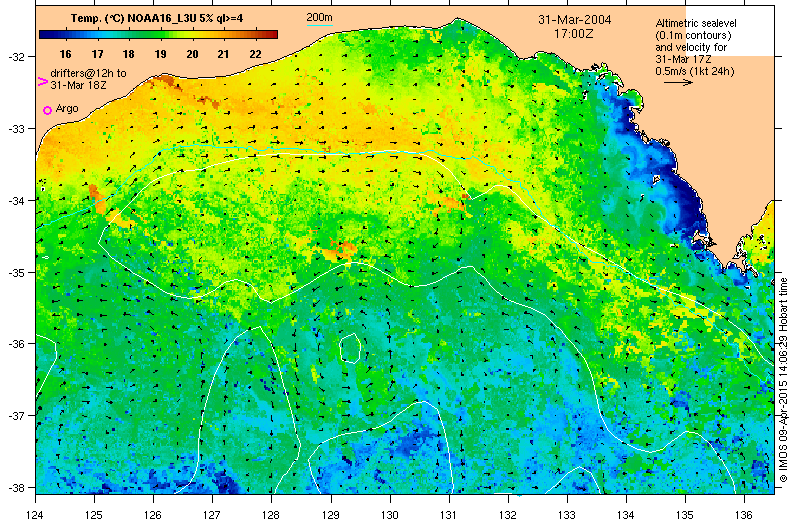Click the cyan 200m isobath legend line
Image resolution: width=800 pixels, height=520 pixels.
point(319,25)
